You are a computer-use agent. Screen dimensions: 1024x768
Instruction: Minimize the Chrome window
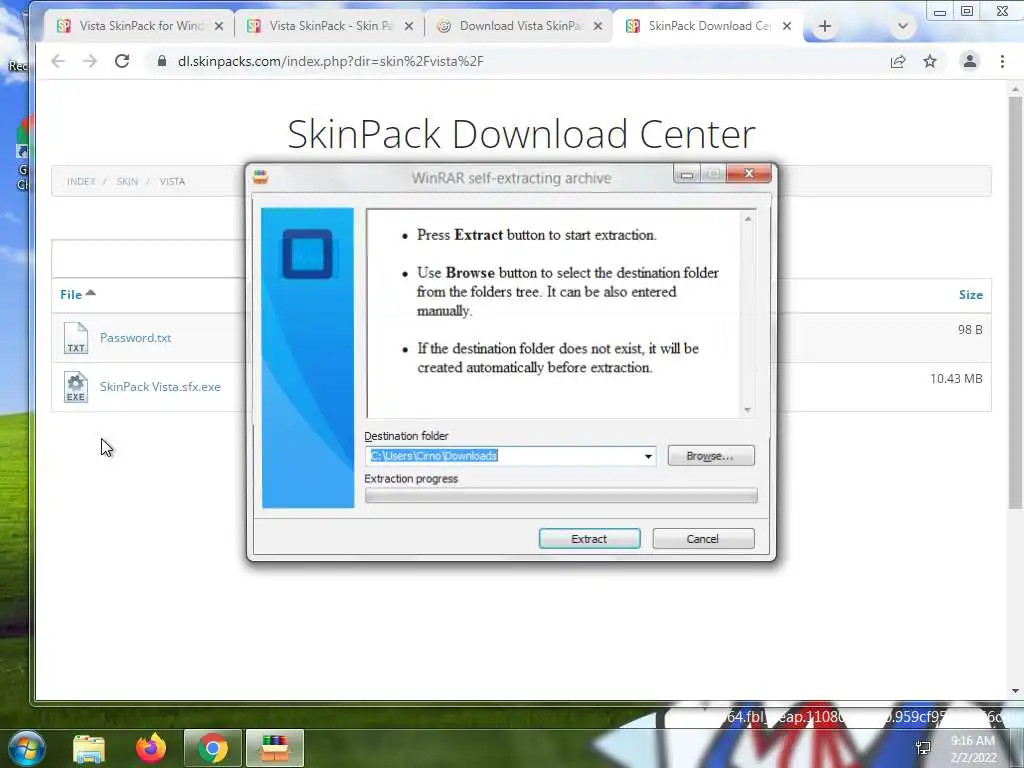[940, 12]
